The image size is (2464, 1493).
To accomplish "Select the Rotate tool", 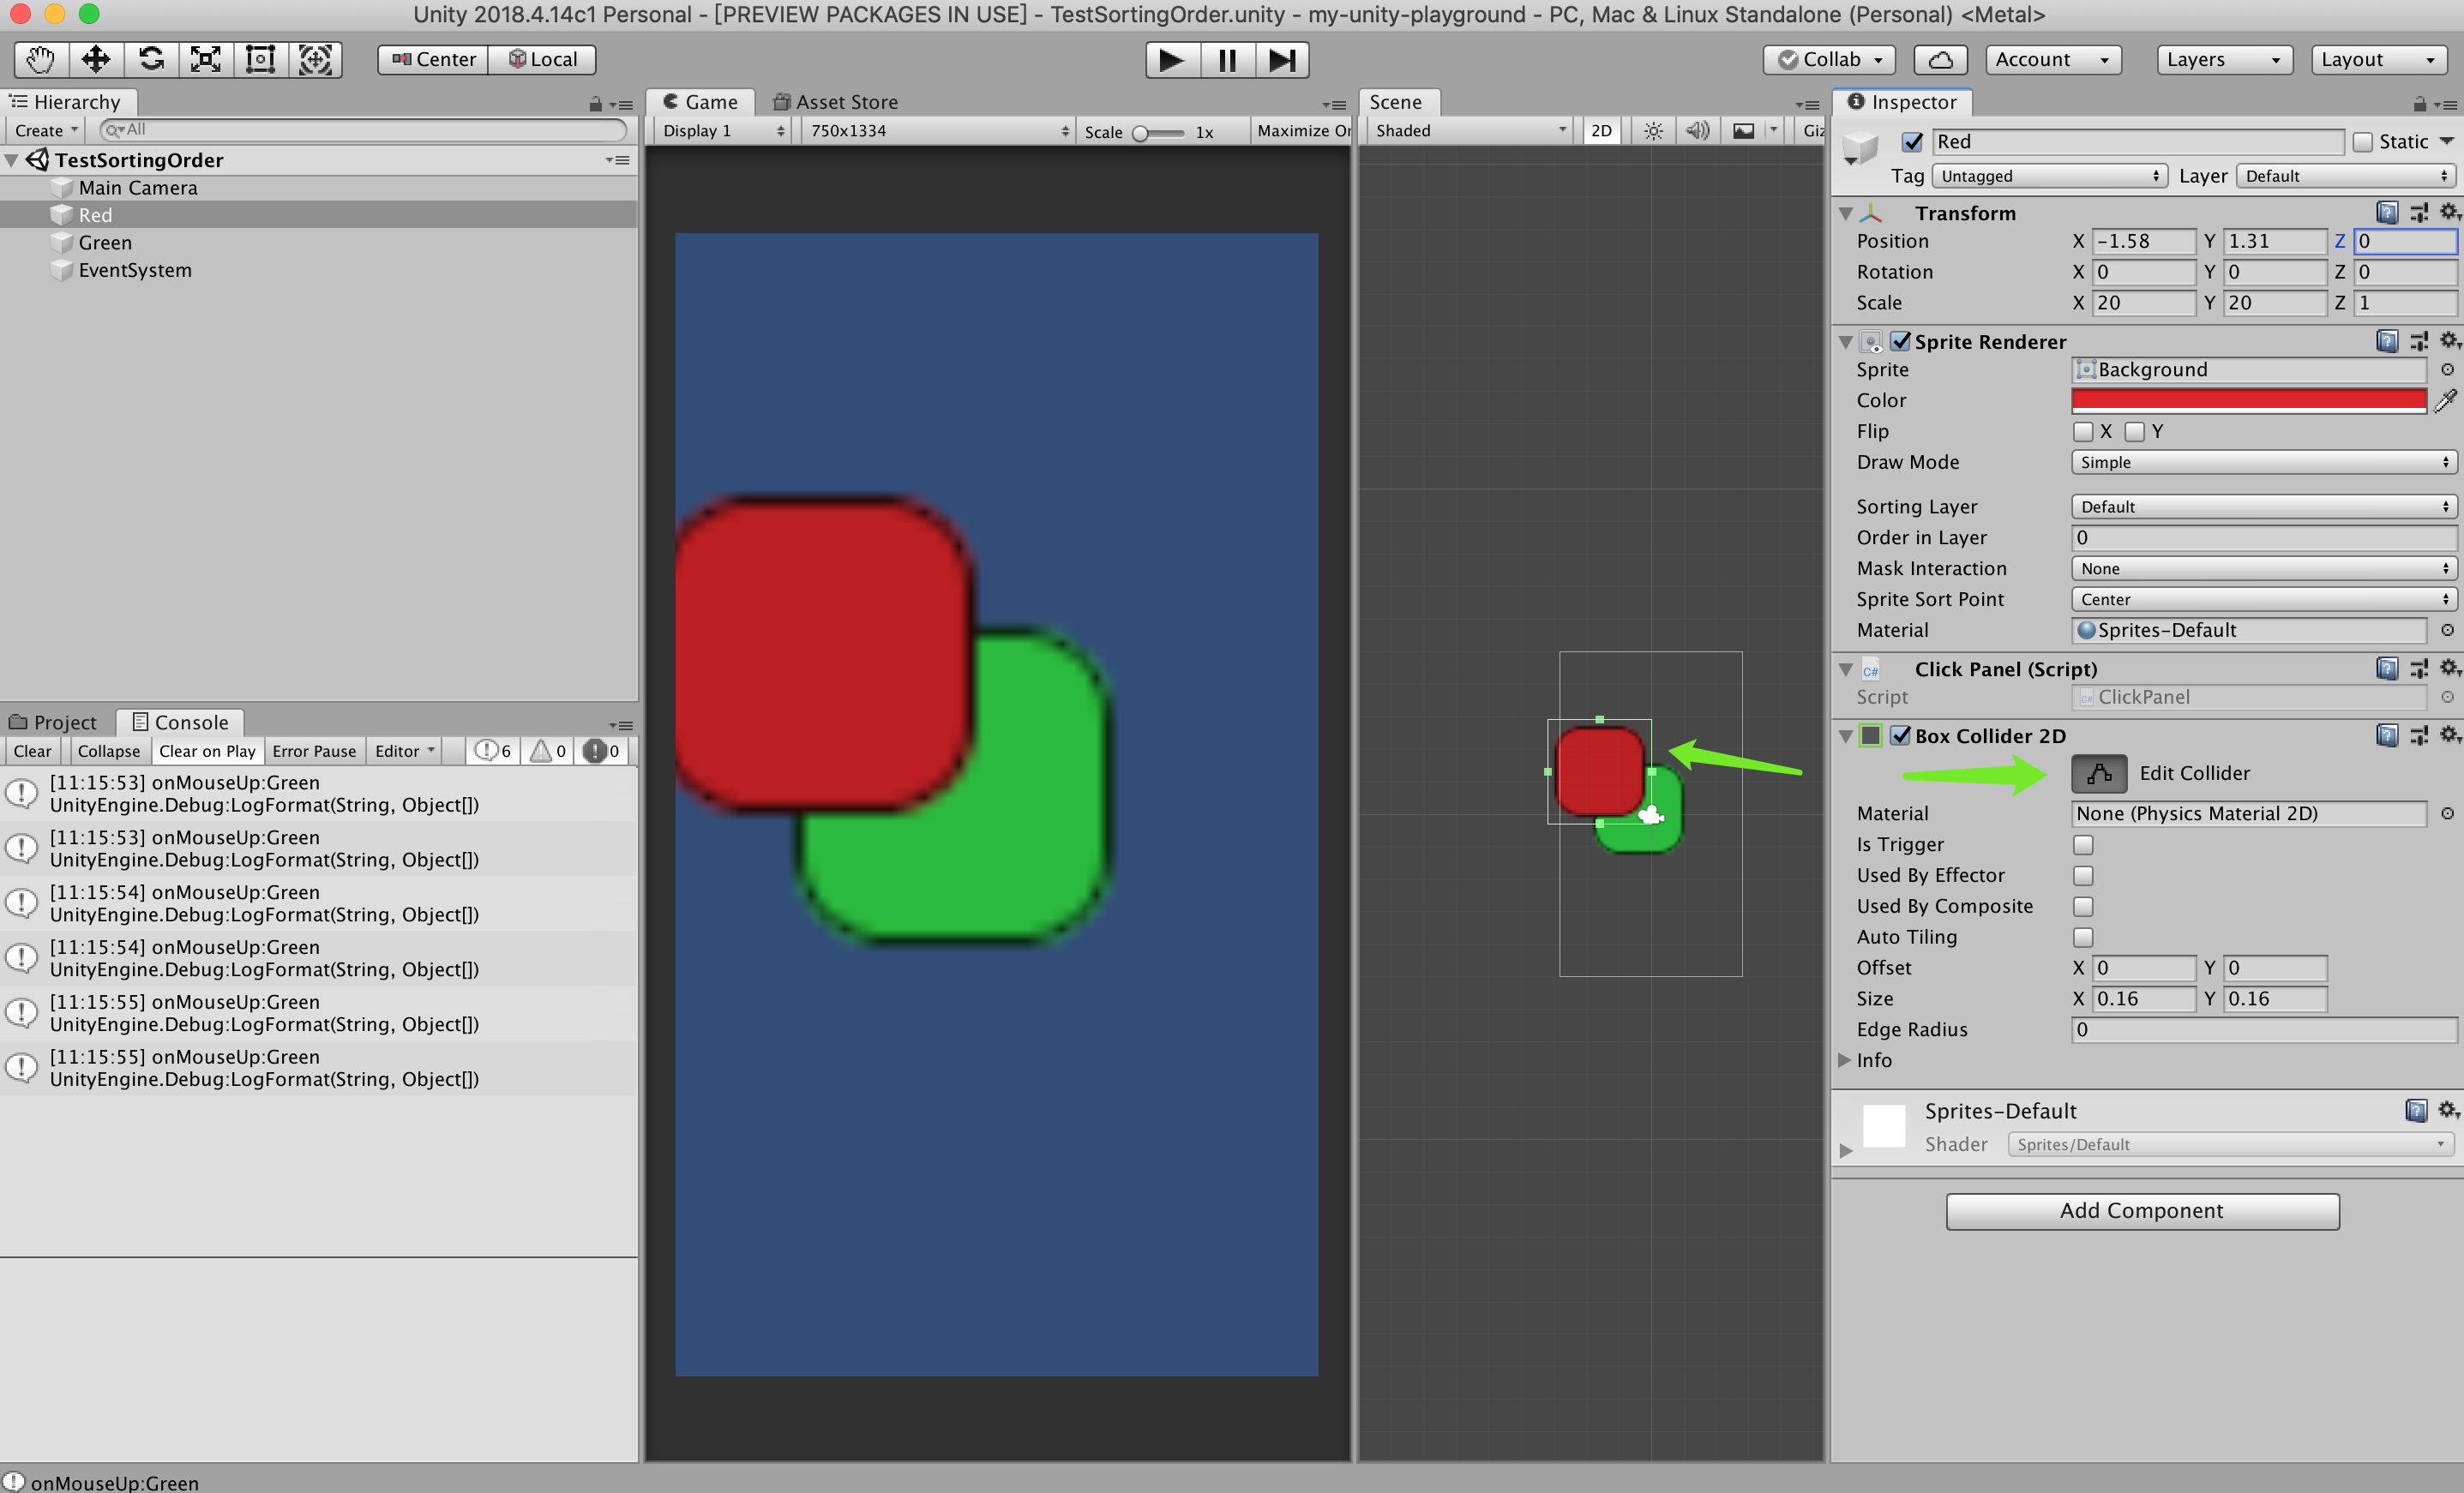I will point(151,60).
